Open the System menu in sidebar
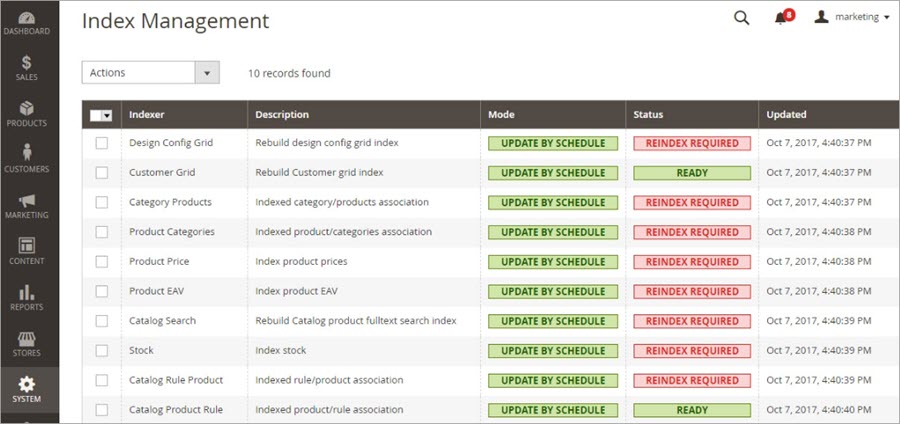Image resolution: width=900 pixels, height=424 pixels. pyautogui.click(x=27, y=389)
